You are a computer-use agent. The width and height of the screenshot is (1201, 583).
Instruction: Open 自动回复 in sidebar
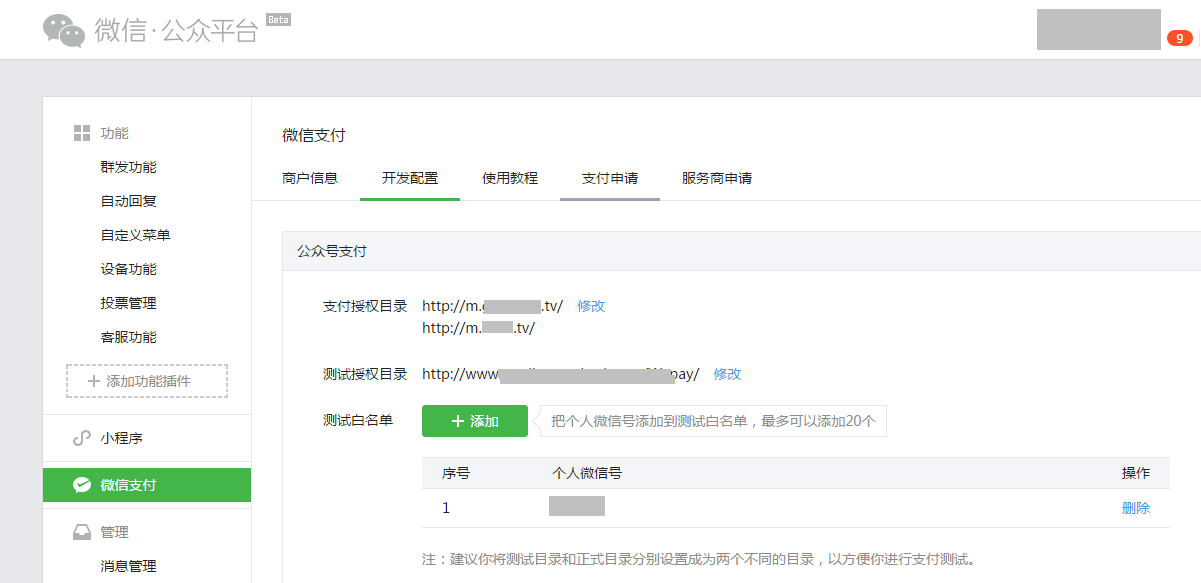(129, 201)
